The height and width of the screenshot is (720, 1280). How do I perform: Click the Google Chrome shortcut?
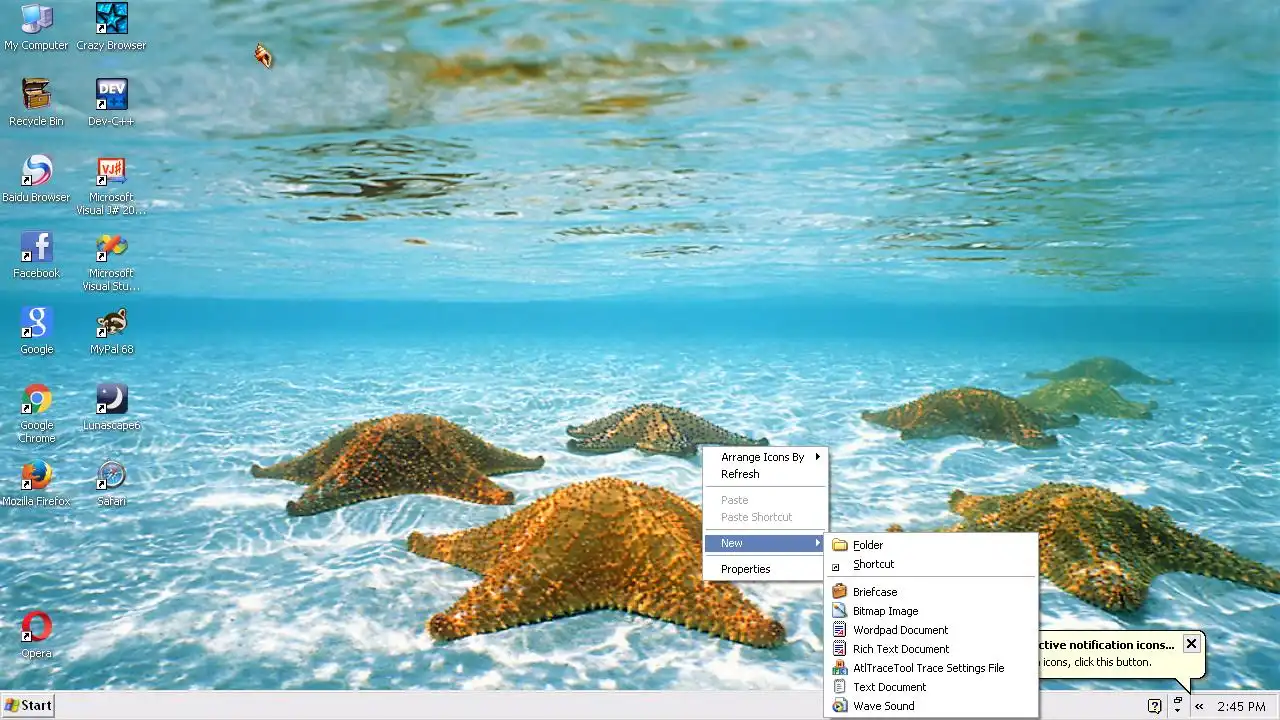pos(36,413)
